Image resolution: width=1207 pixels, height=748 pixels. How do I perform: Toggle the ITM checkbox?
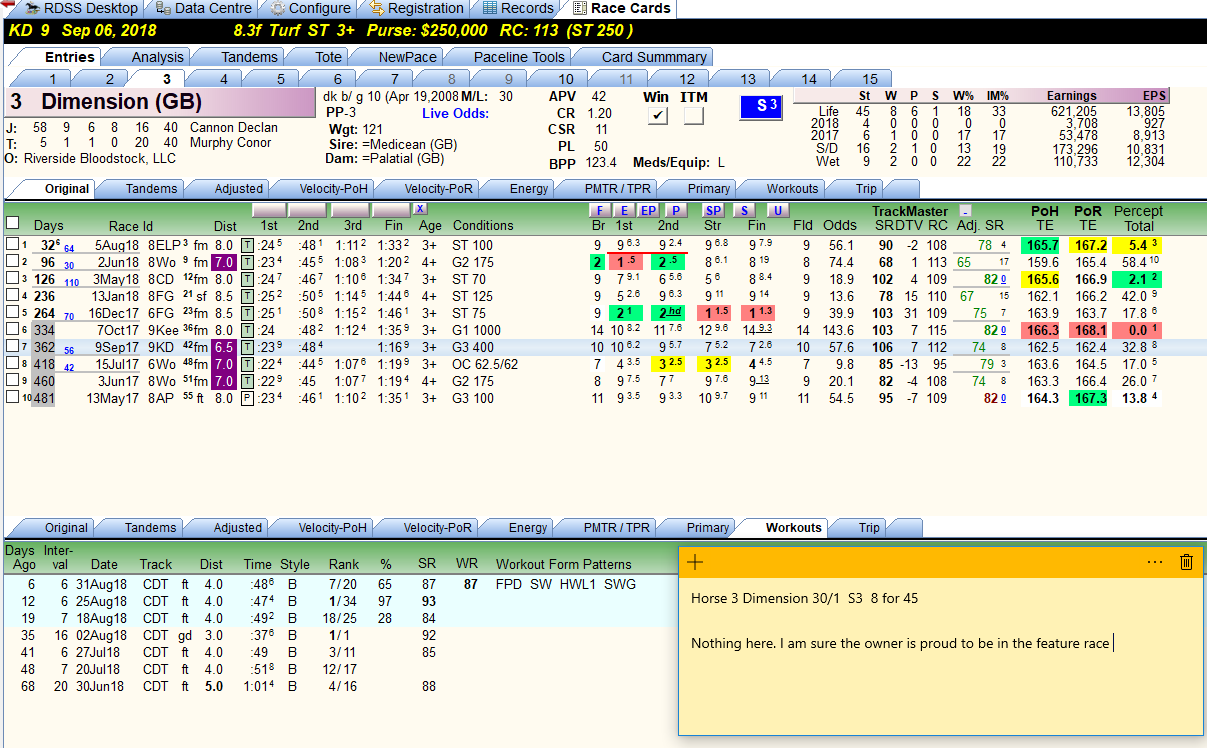coord(693,116)
